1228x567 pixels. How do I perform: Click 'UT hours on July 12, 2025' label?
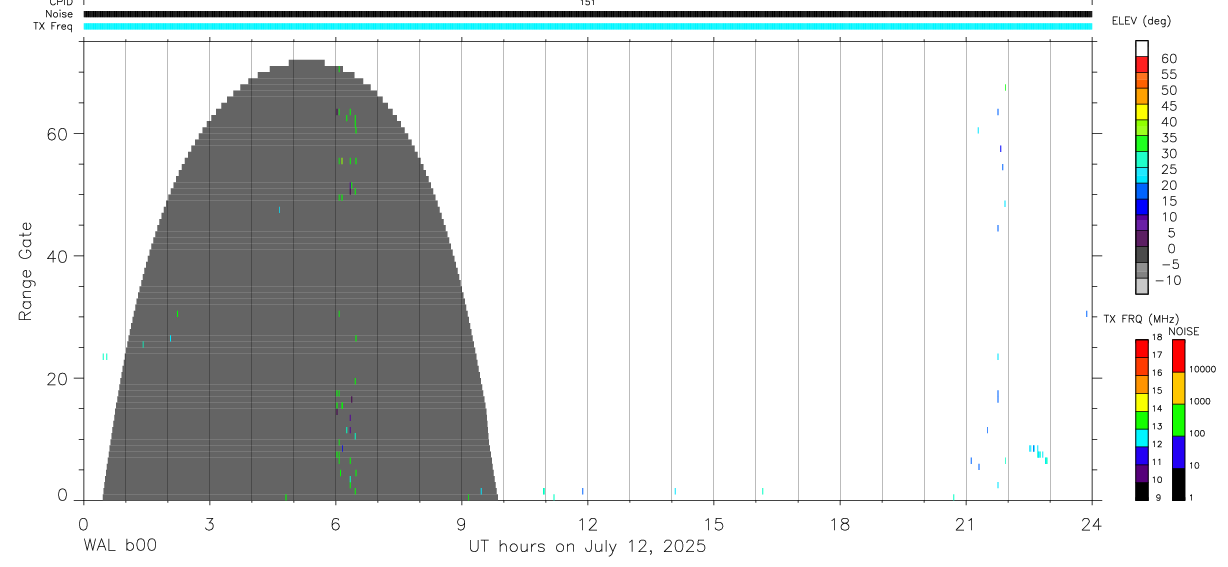click(587, 547)
